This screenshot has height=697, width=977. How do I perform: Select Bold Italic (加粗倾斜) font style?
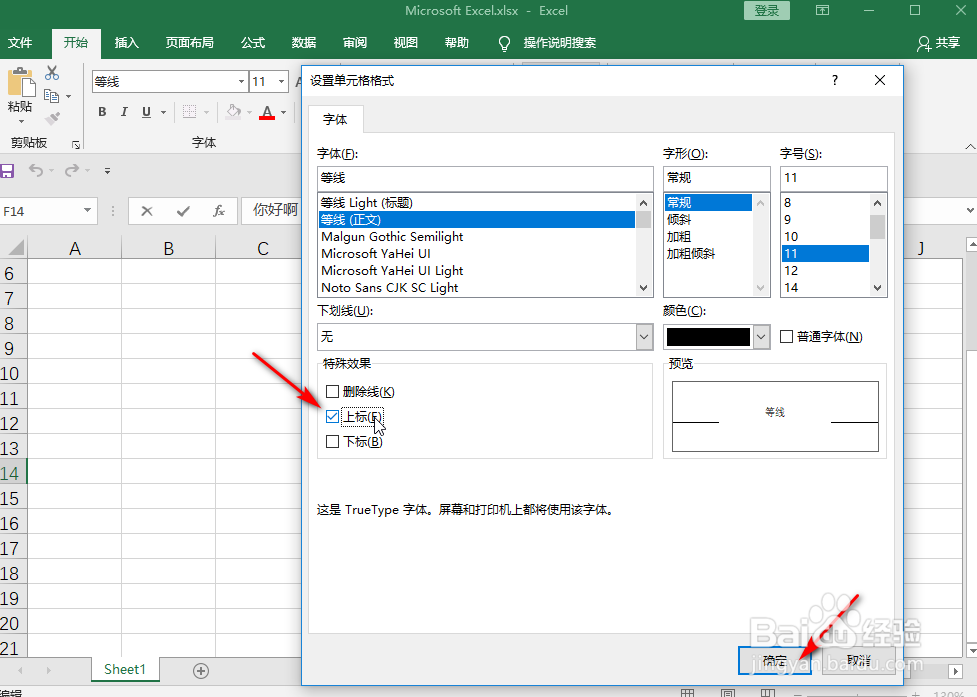(708, 254)
